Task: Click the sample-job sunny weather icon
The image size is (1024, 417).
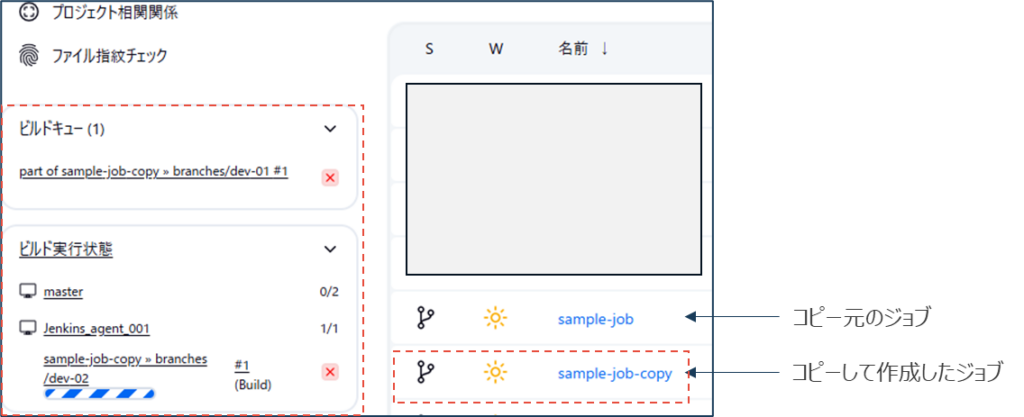Action: click(495, 318)
